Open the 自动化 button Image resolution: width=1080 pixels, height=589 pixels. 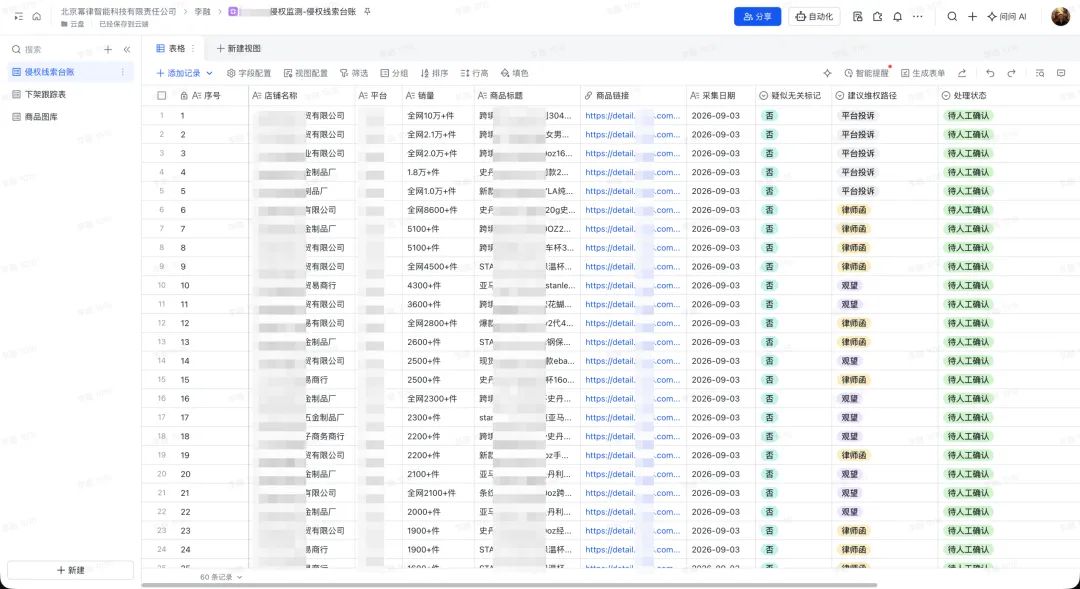[814, 17]
